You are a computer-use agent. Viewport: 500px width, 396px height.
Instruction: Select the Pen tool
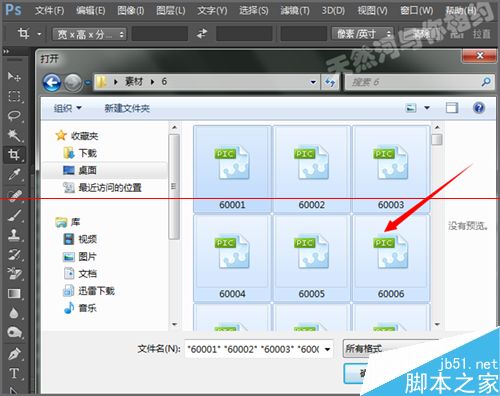(x=14, y=353)
